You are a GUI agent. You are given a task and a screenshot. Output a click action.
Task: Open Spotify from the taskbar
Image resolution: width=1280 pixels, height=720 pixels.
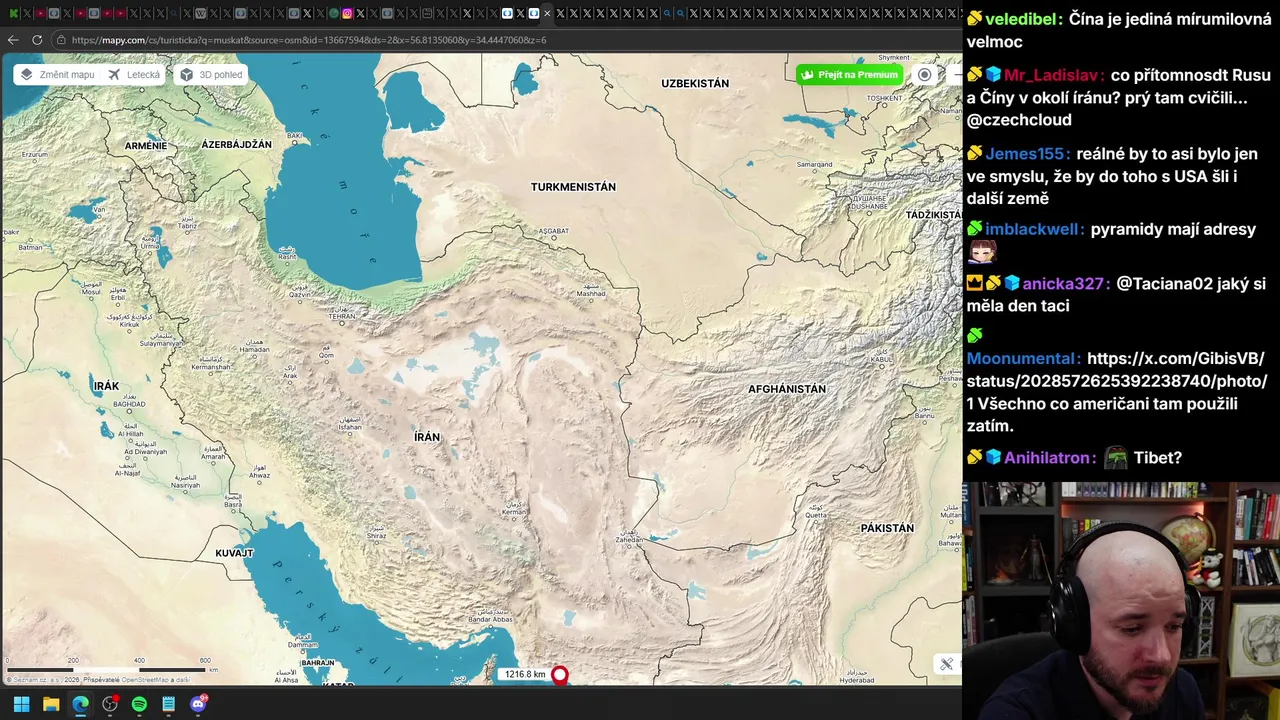pos(139,704)
